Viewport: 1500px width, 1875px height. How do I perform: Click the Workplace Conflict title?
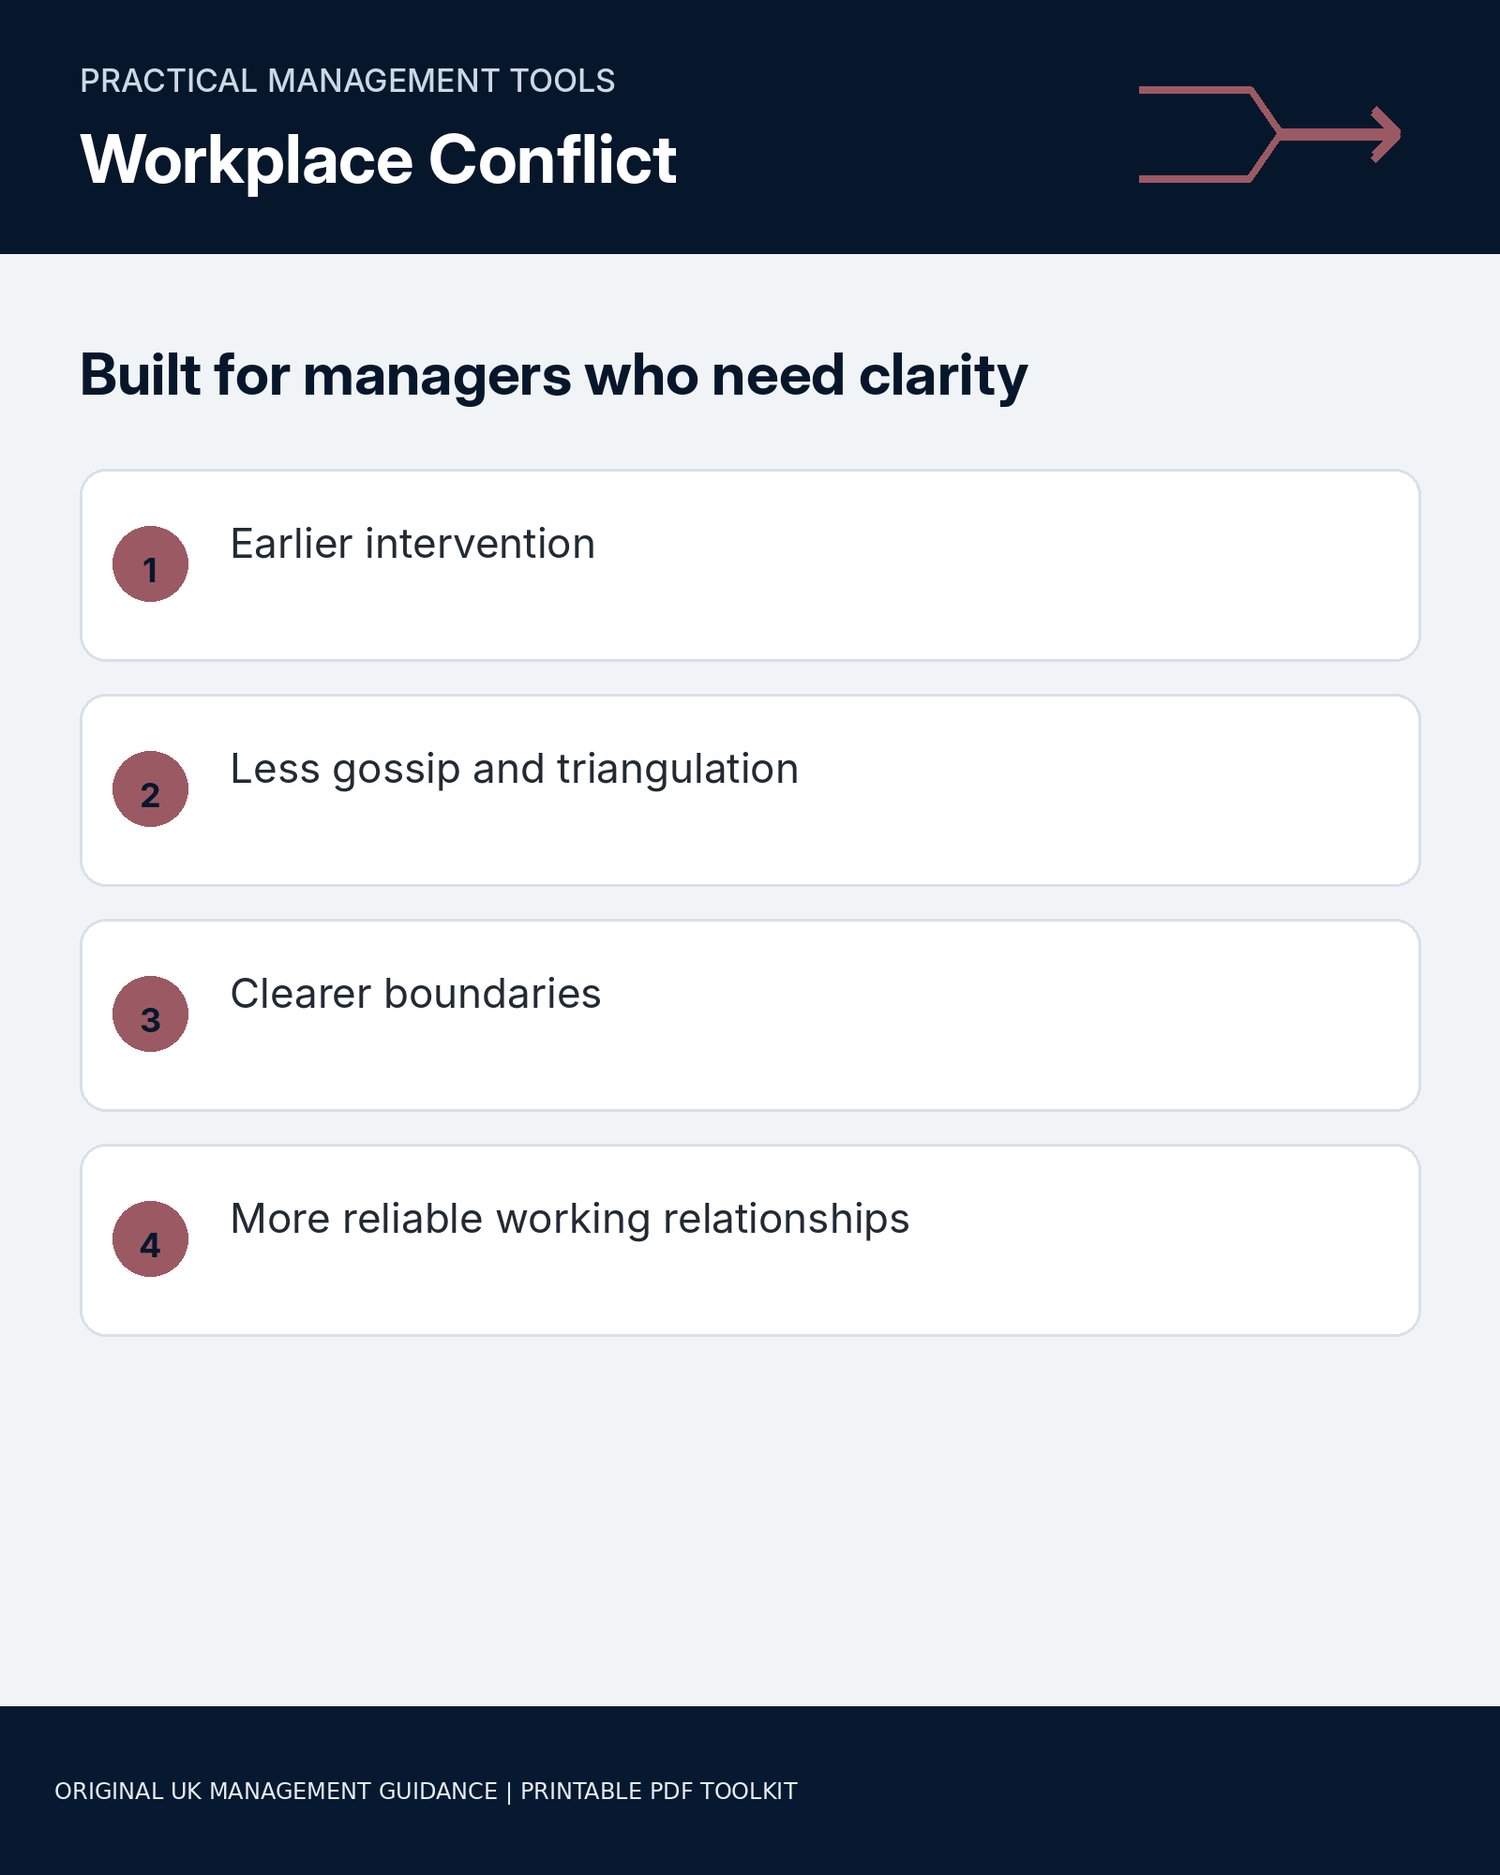pyautogui.click(x=378, y=160)
